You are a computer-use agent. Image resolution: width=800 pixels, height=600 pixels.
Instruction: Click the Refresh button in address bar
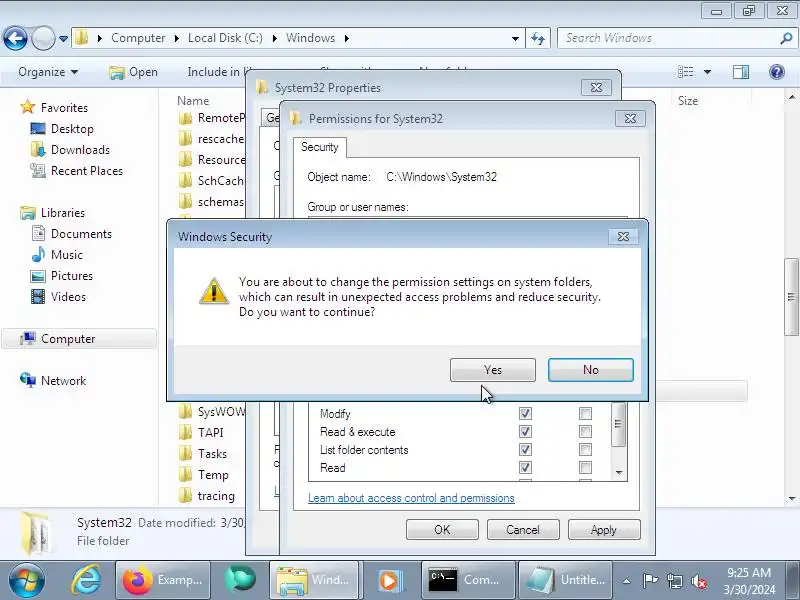(538, 38)
